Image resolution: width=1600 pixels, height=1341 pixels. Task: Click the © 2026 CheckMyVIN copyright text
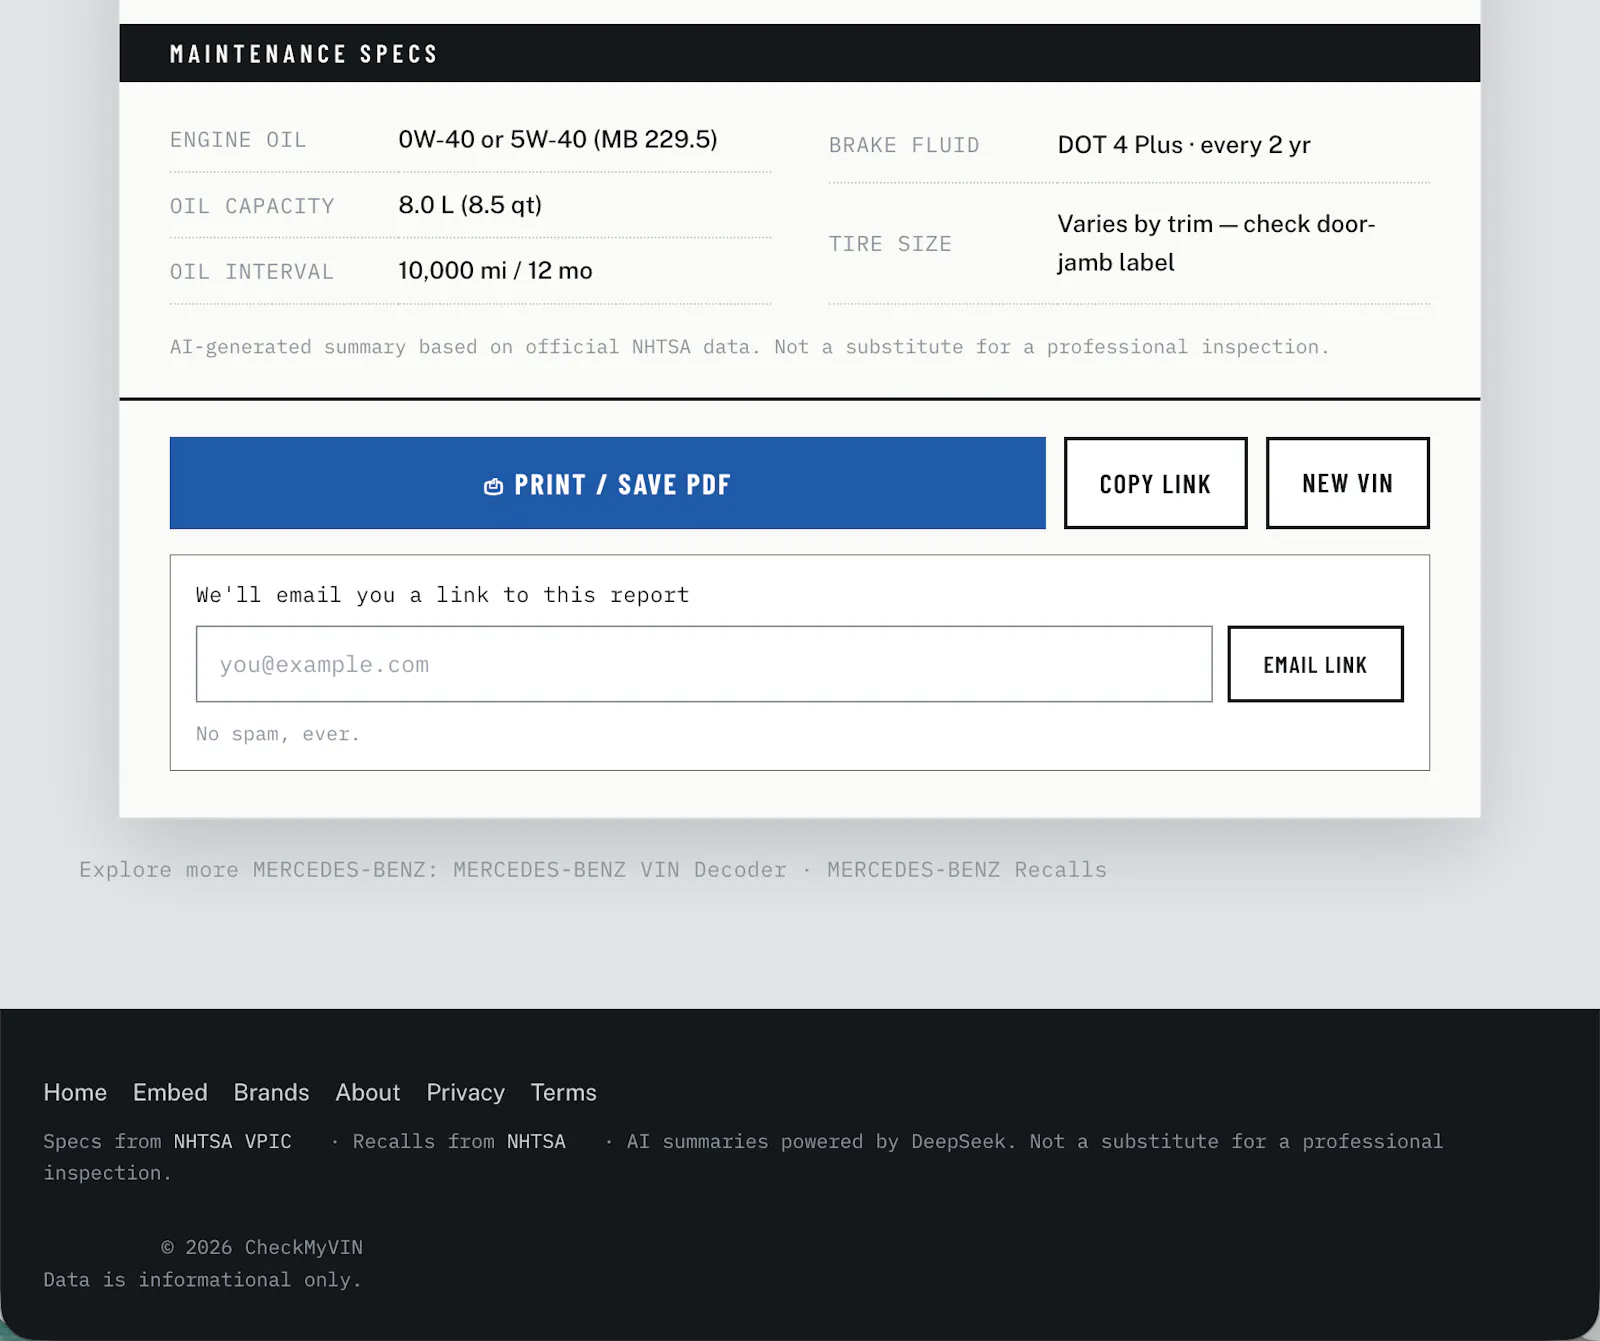coord(262,1247)
